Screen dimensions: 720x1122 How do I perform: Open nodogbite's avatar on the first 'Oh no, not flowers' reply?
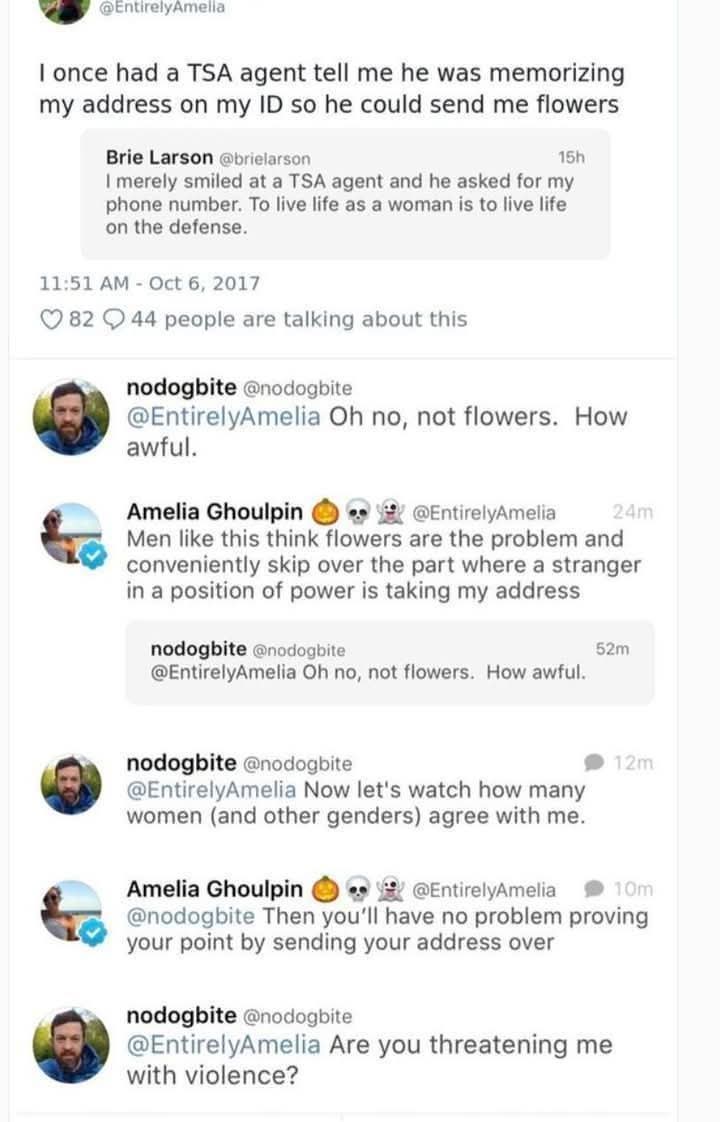(69, 416)
